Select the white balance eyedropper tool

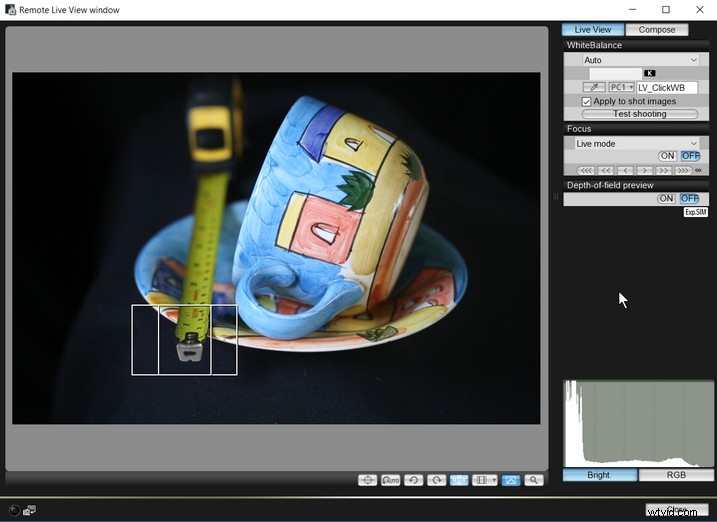[594, 87]
